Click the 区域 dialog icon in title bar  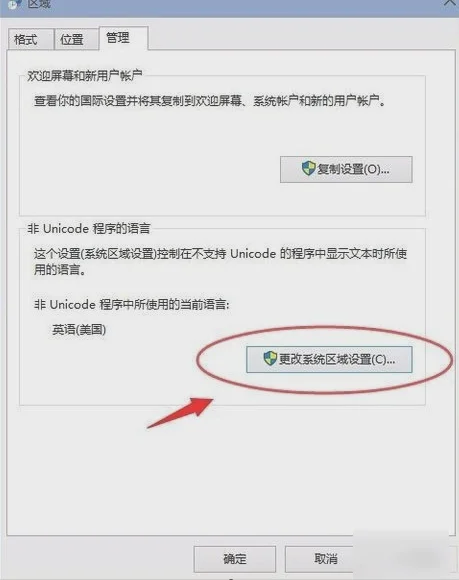coord(15,4)
